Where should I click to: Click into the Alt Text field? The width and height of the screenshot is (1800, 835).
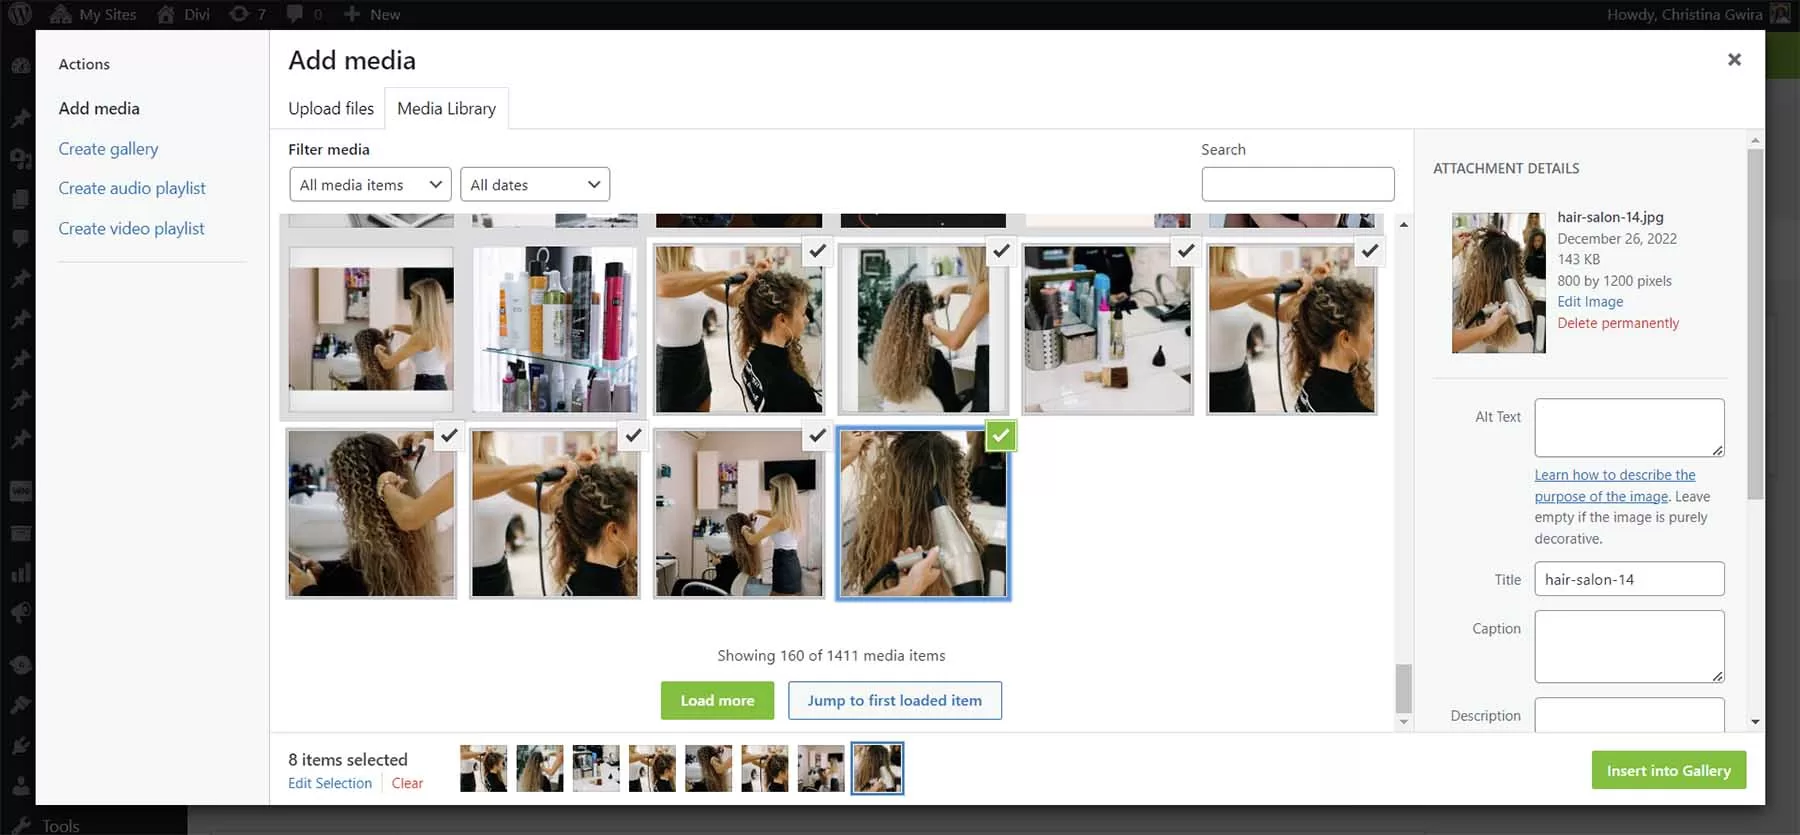(1629, 428)
